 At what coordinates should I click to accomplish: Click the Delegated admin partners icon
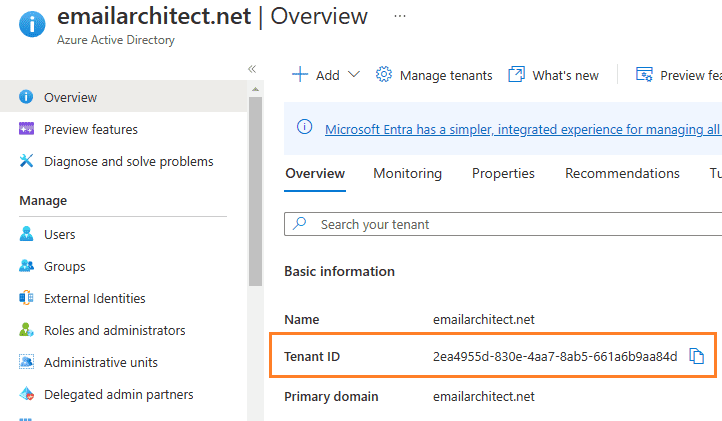26,394
